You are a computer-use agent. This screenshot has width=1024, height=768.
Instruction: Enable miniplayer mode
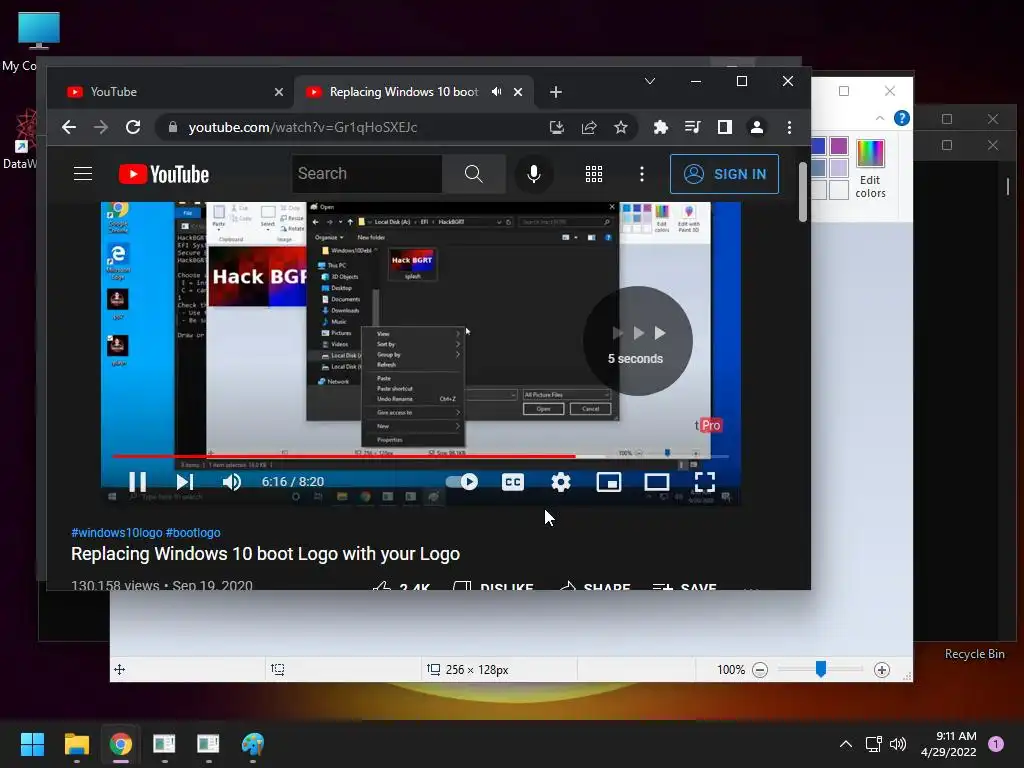pyautogui.click(x=609, y=482)
